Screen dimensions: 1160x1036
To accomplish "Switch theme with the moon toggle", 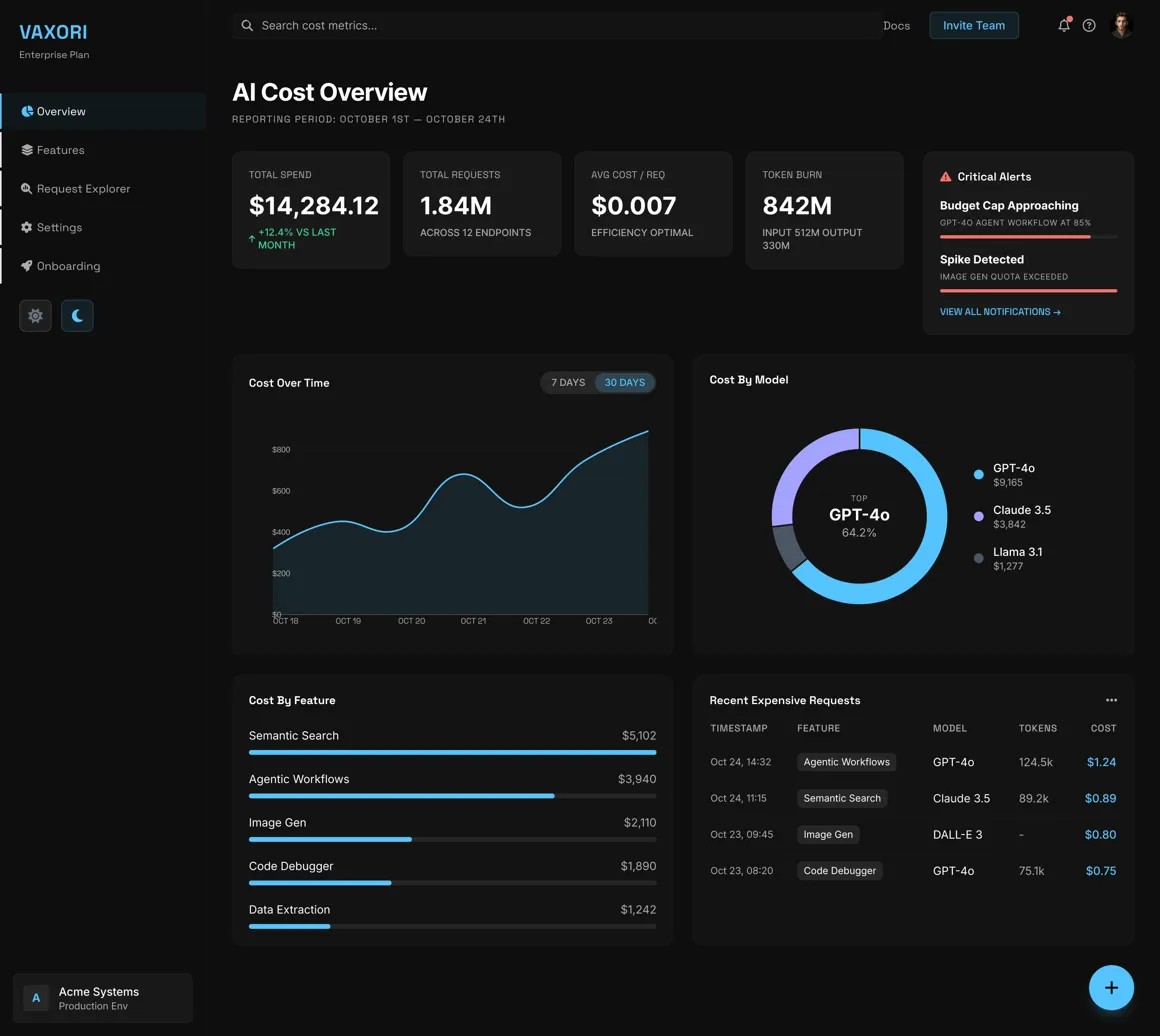I will [x=77, y=315].
